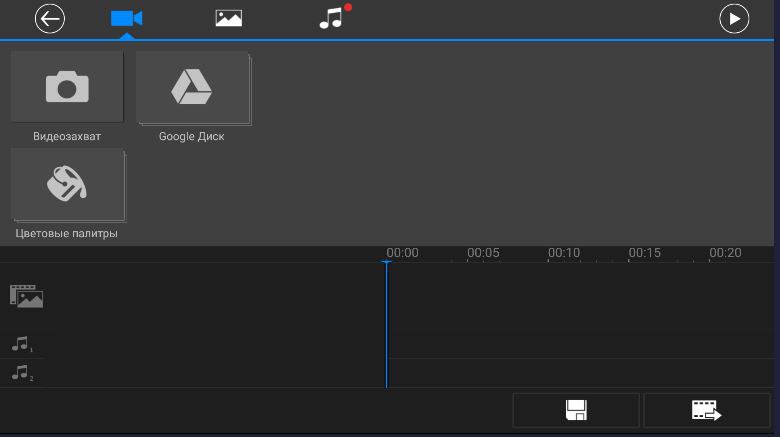Click the paint bucket palette icon
780x437 pixels.
67,184
